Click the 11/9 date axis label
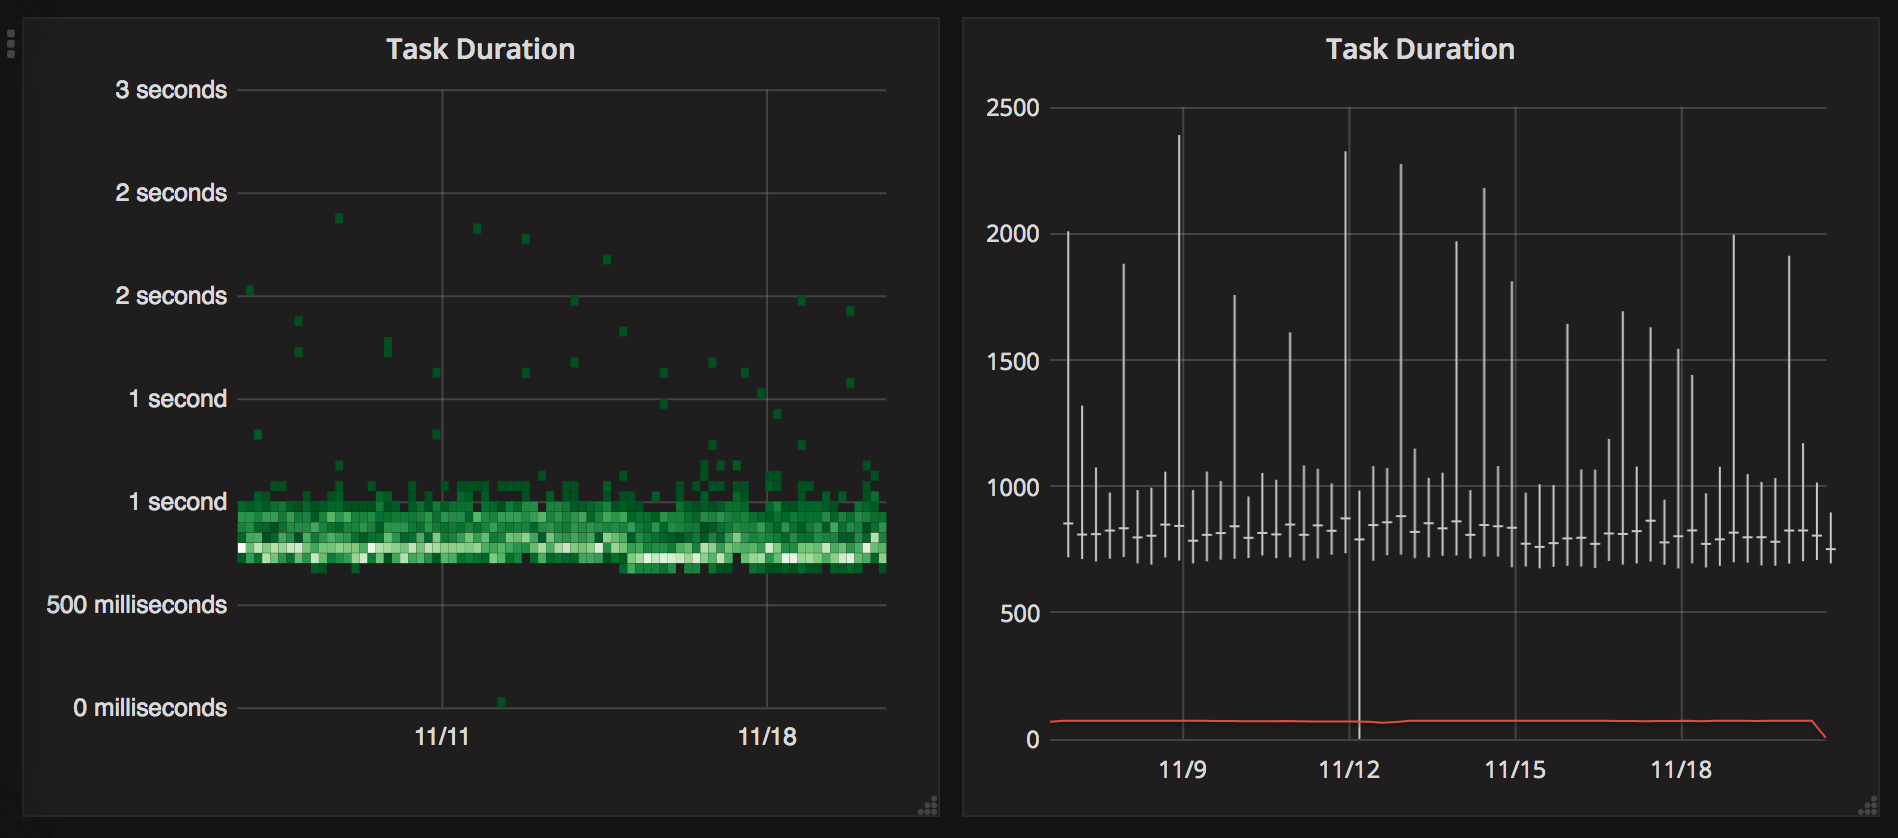1898x838 pixels. [1182, 770]
